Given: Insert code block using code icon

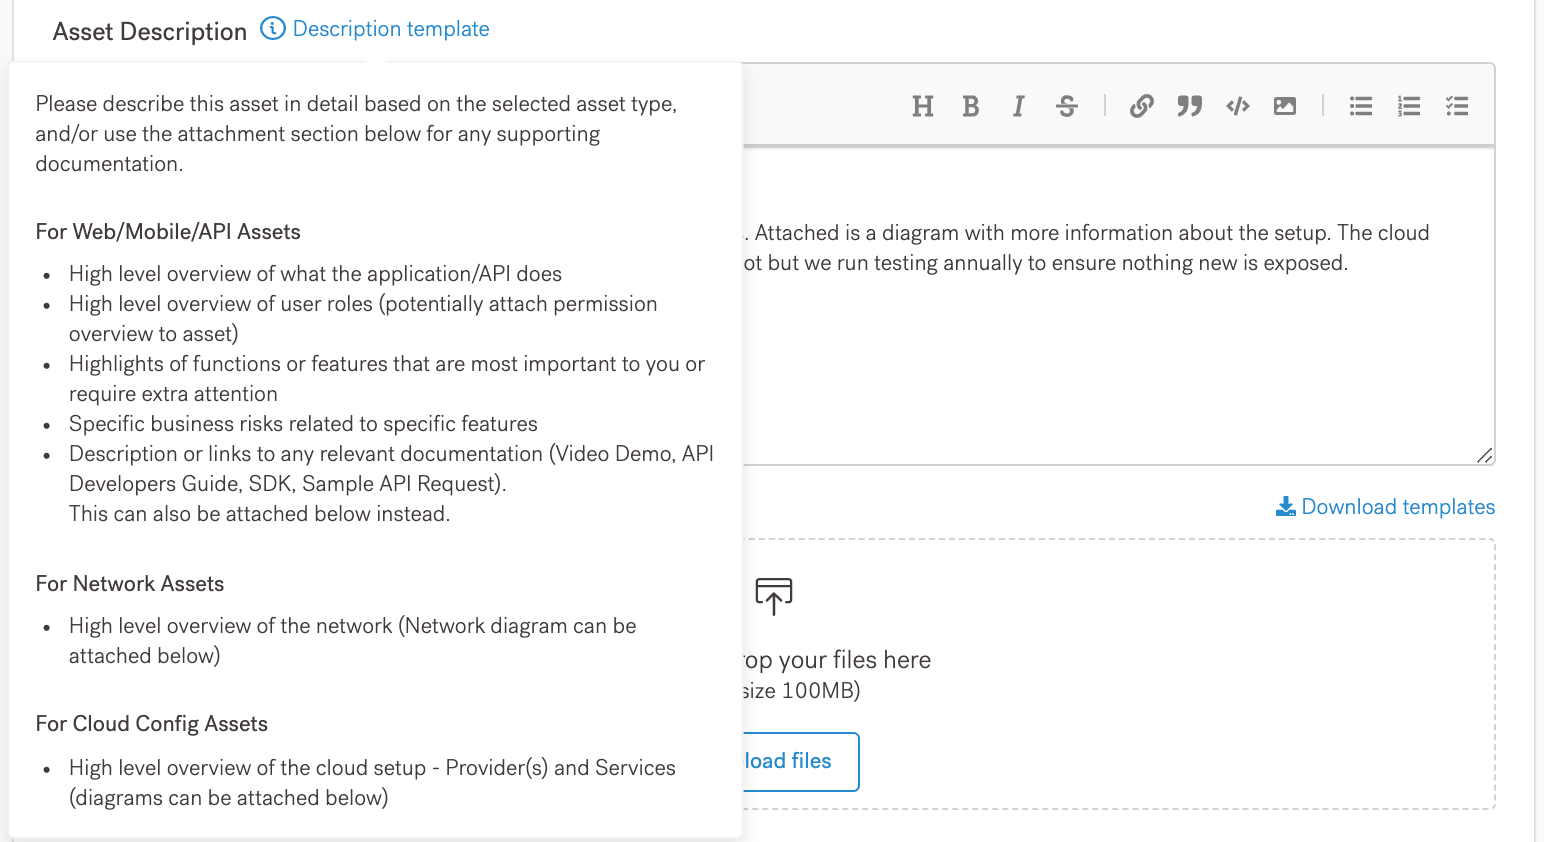Looking at the screenshot, I should [1237, 106].
